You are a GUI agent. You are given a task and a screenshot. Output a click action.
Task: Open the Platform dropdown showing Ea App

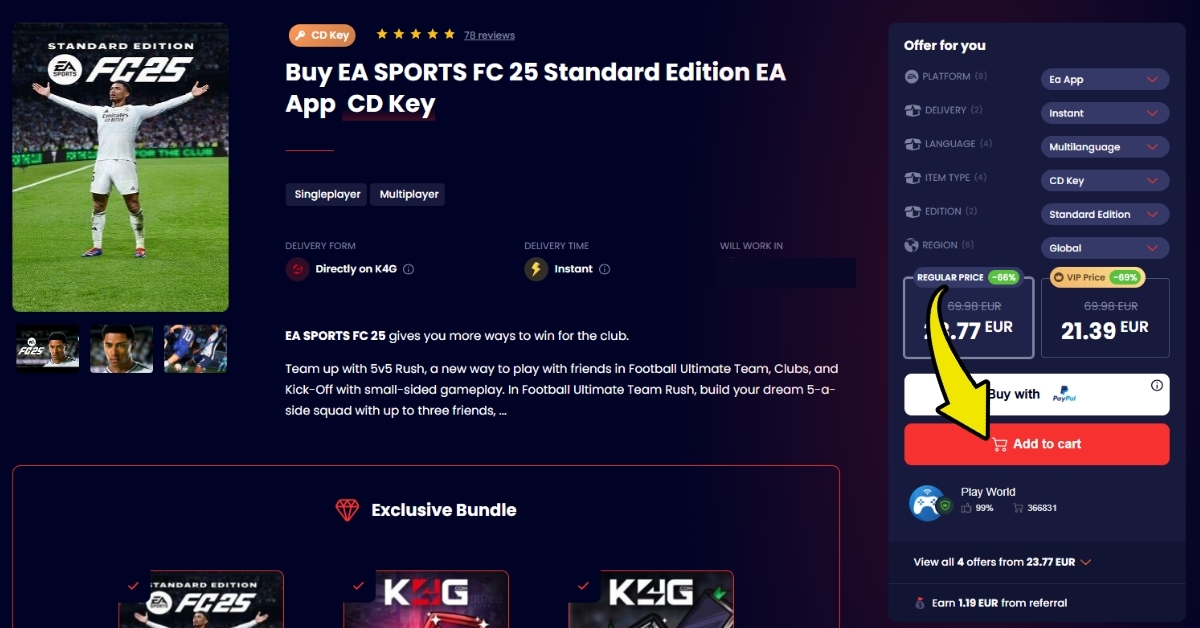1105,79
